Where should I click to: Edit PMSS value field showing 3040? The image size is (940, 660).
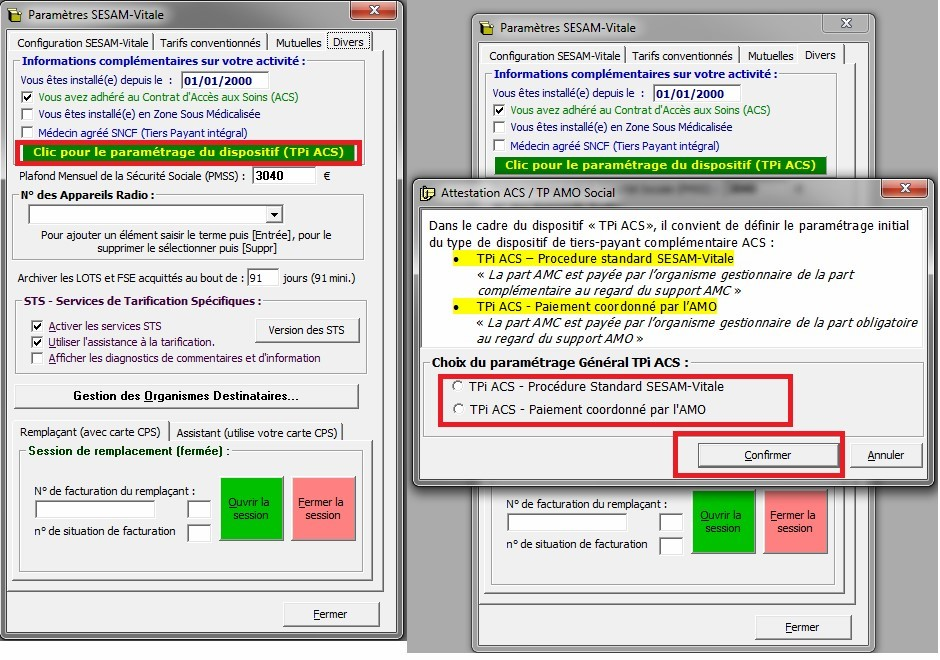click(284, 176)
